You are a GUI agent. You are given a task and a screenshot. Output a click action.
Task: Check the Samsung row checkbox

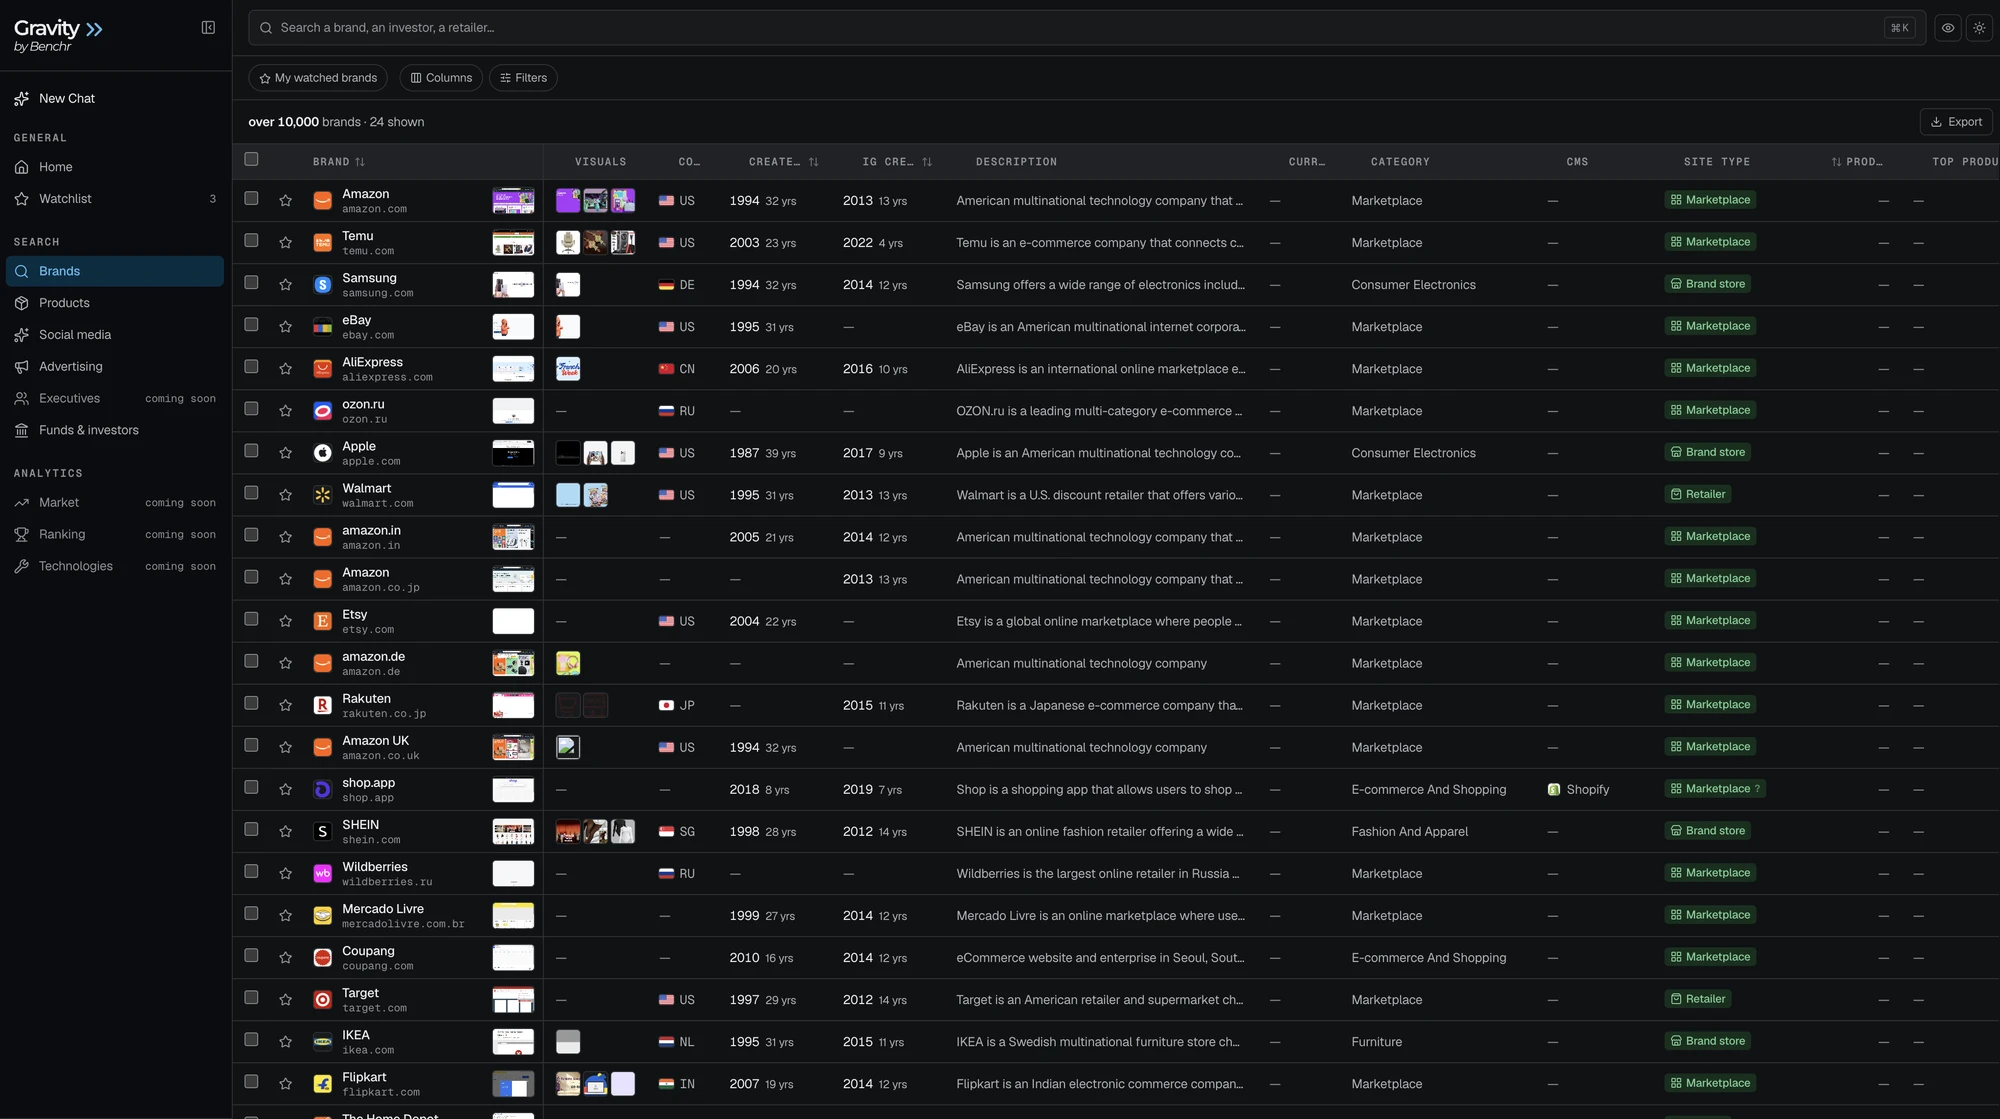251,283
